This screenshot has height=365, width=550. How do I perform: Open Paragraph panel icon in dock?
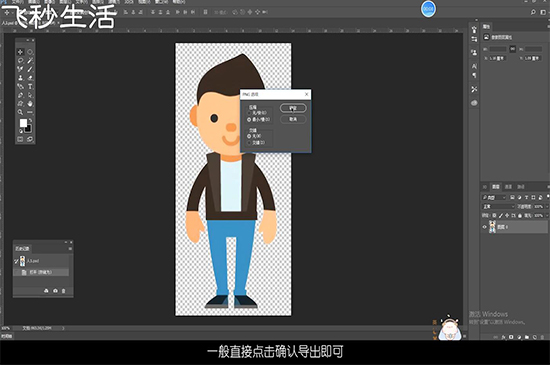pyautogui.click(x=474, y=75)
